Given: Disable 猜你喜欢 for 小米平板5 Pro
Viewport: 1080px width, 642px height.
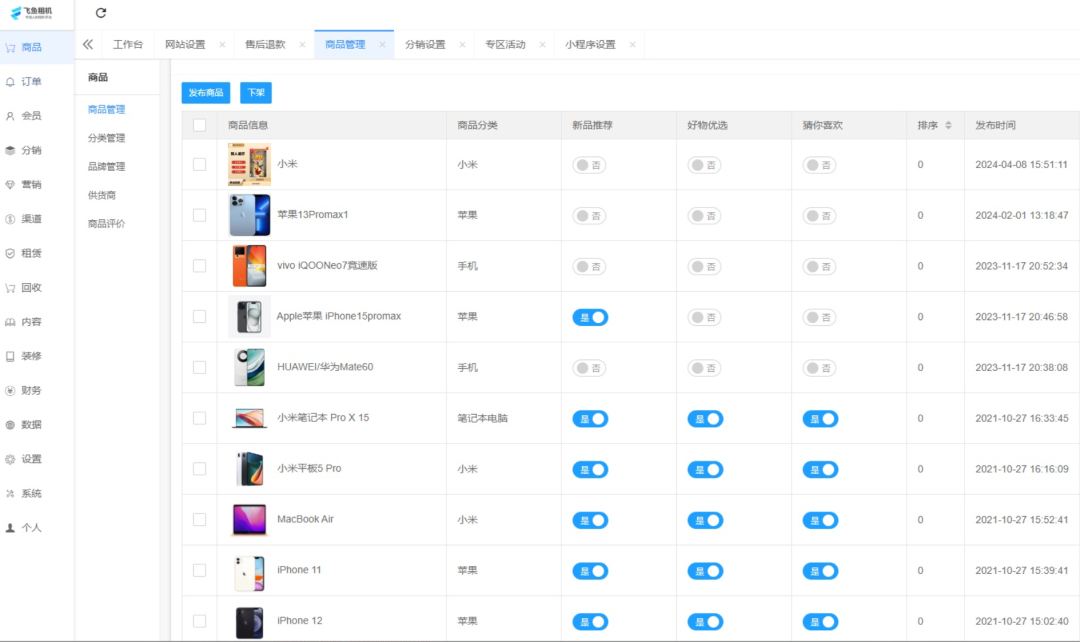Looking at the screenshot, I should click(x=820, y=470).
